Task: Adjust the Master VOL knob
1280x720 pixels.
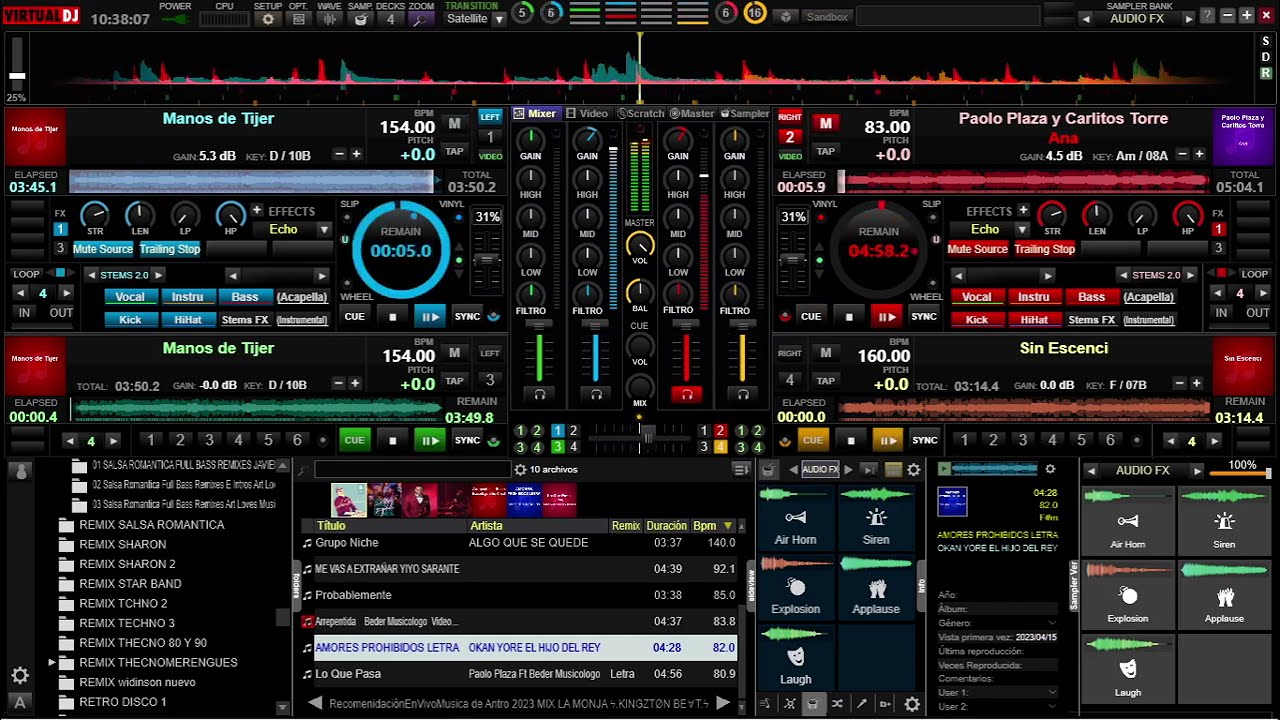Action: click(640, 244)
